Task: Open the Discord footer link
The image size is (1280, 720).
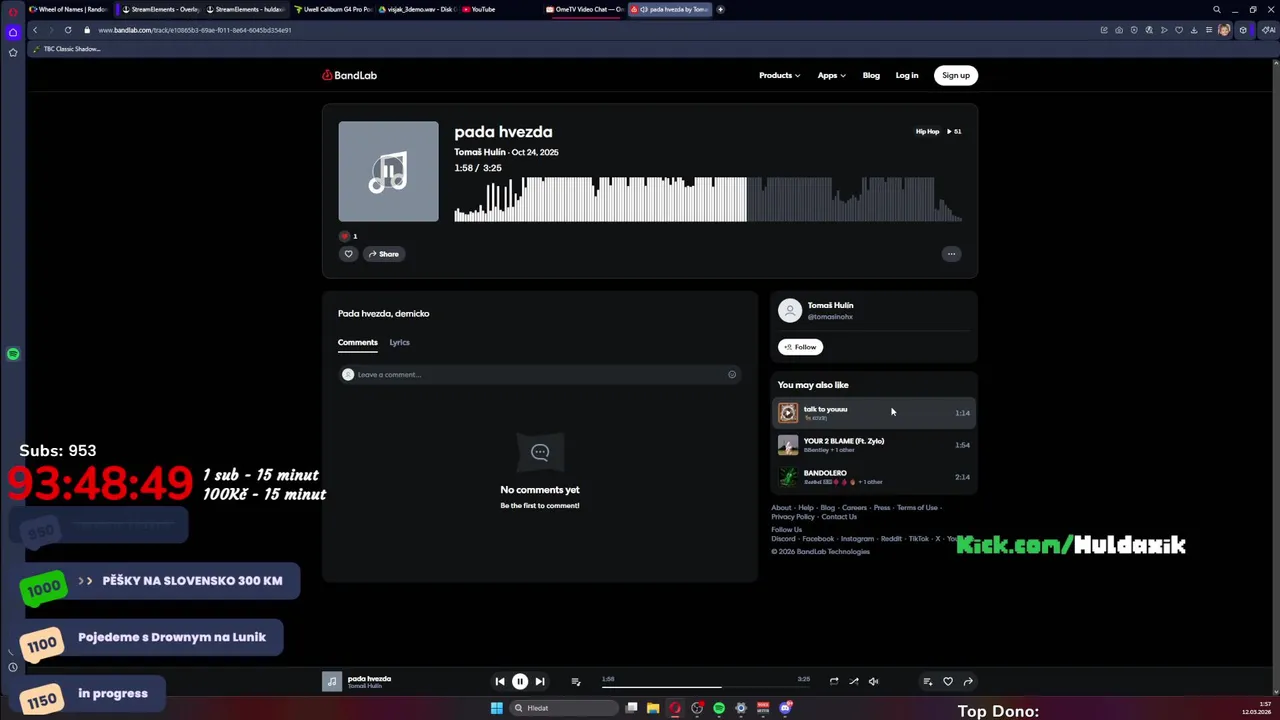Action: click(x=783, y=539)
